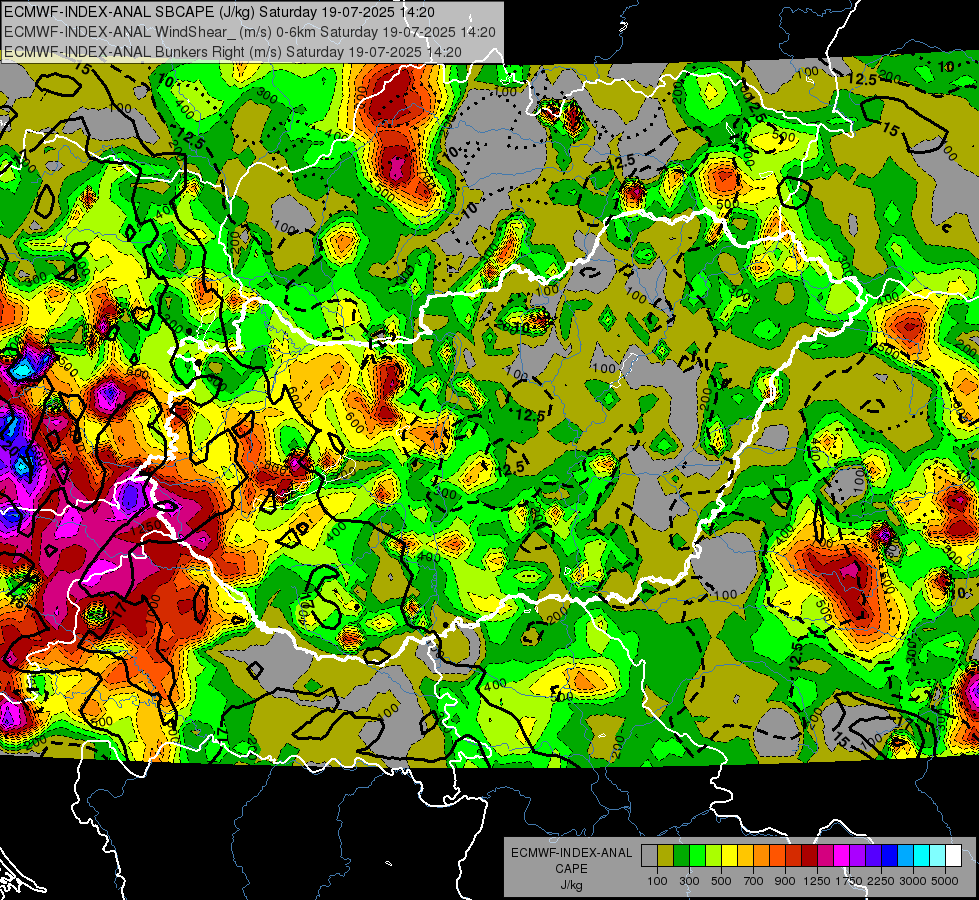Select the pure yellow legend swatch
Viewport: 979px width, 900px height.
point(729,856)
